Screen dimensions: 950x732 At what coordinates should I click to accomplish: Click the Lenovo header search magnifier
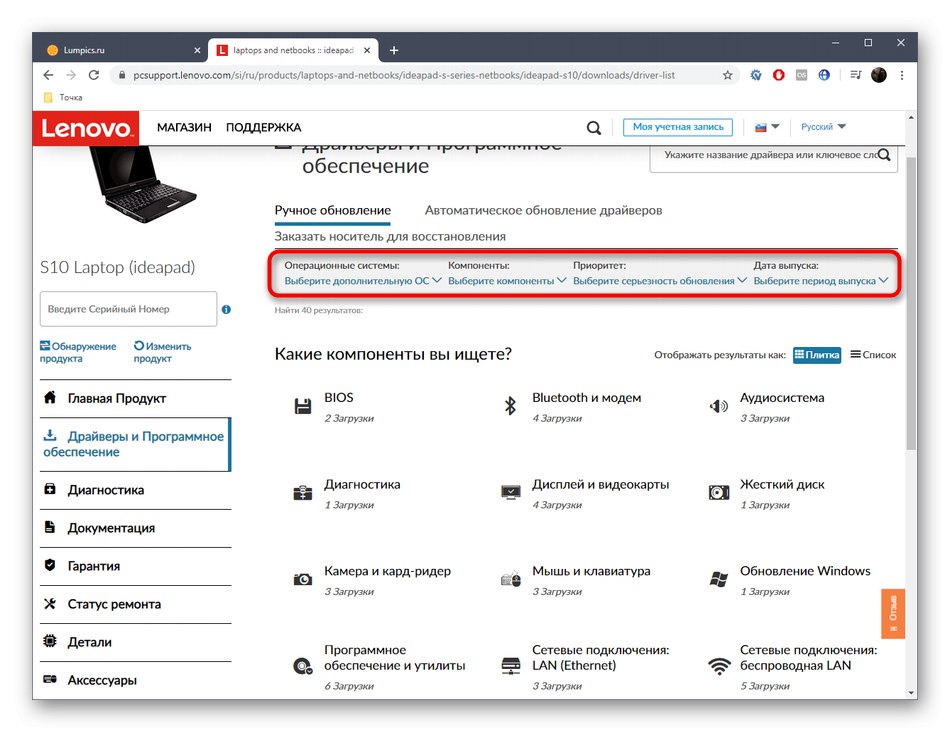coord(594,128)
